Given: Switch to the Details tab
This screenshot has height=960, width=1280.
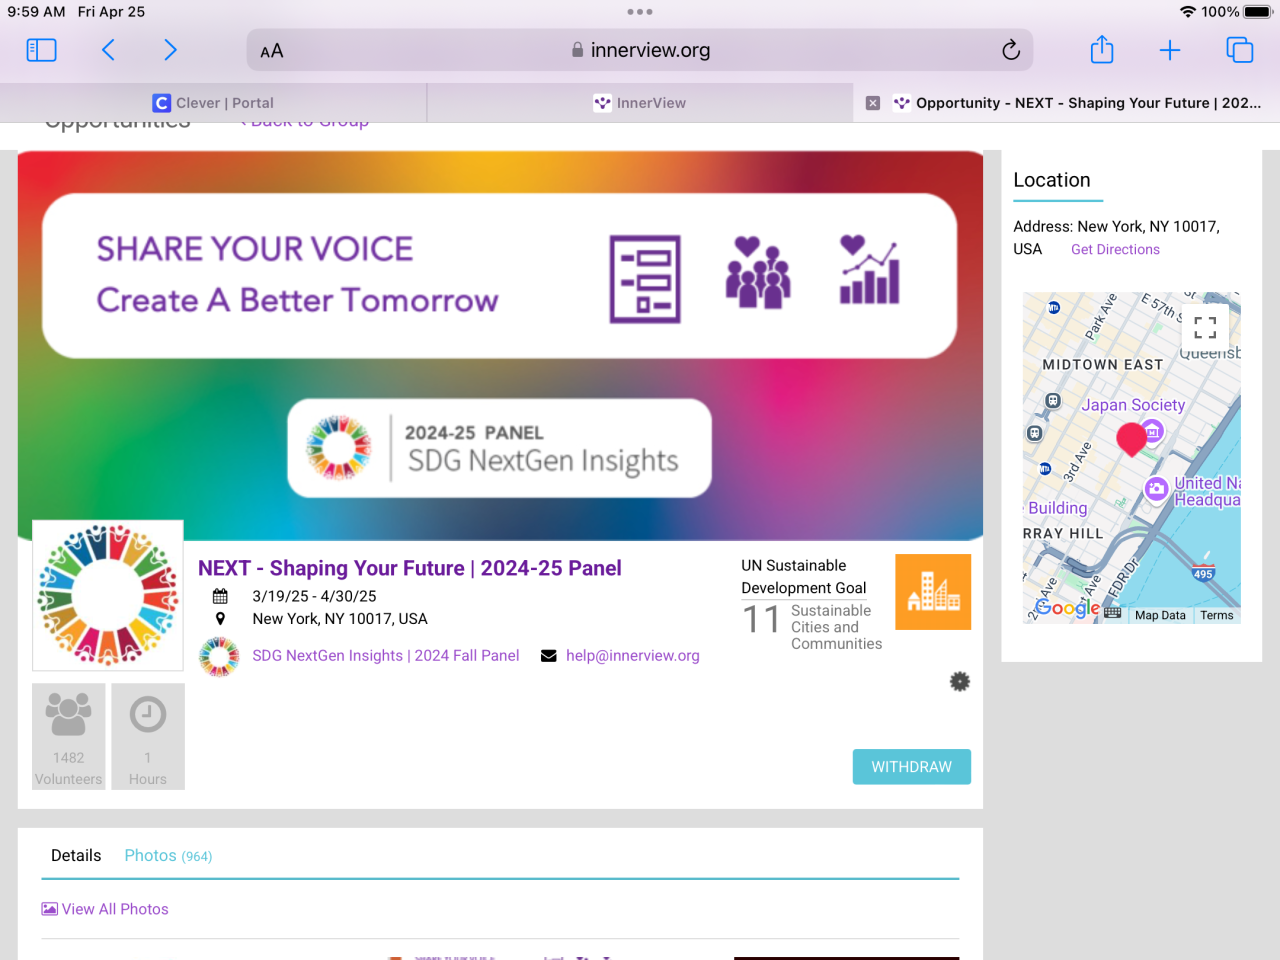Looking at the screenshot, I should pyautogui.click(x=76, y=856).
